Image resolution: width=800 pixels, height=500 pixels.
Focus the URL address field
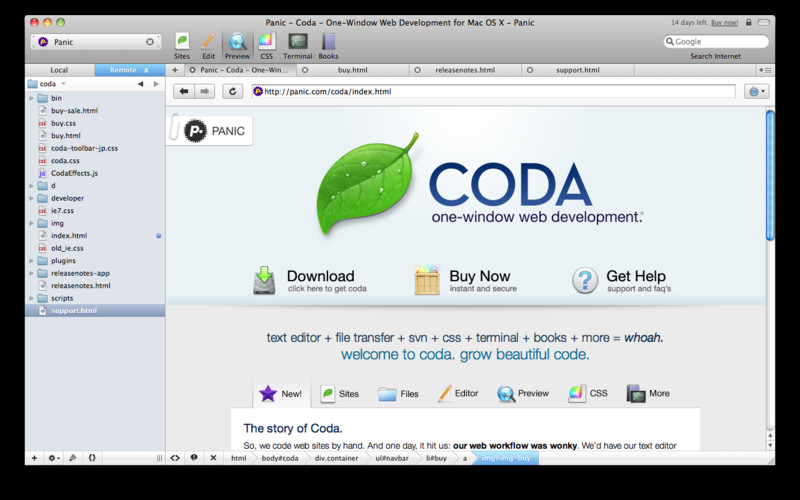(493, 91)
